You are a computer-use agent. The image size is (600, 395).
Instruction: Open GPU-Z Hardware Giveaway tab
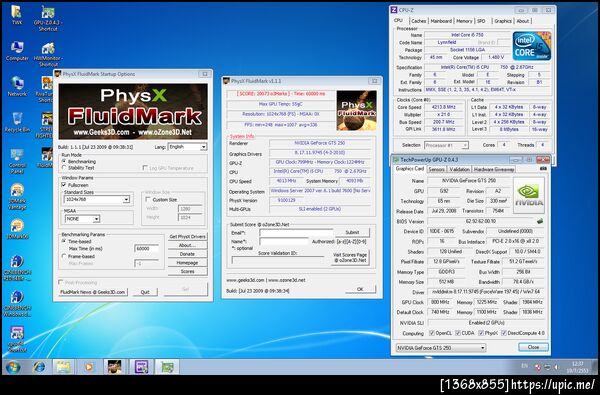(x=494, y=169)
